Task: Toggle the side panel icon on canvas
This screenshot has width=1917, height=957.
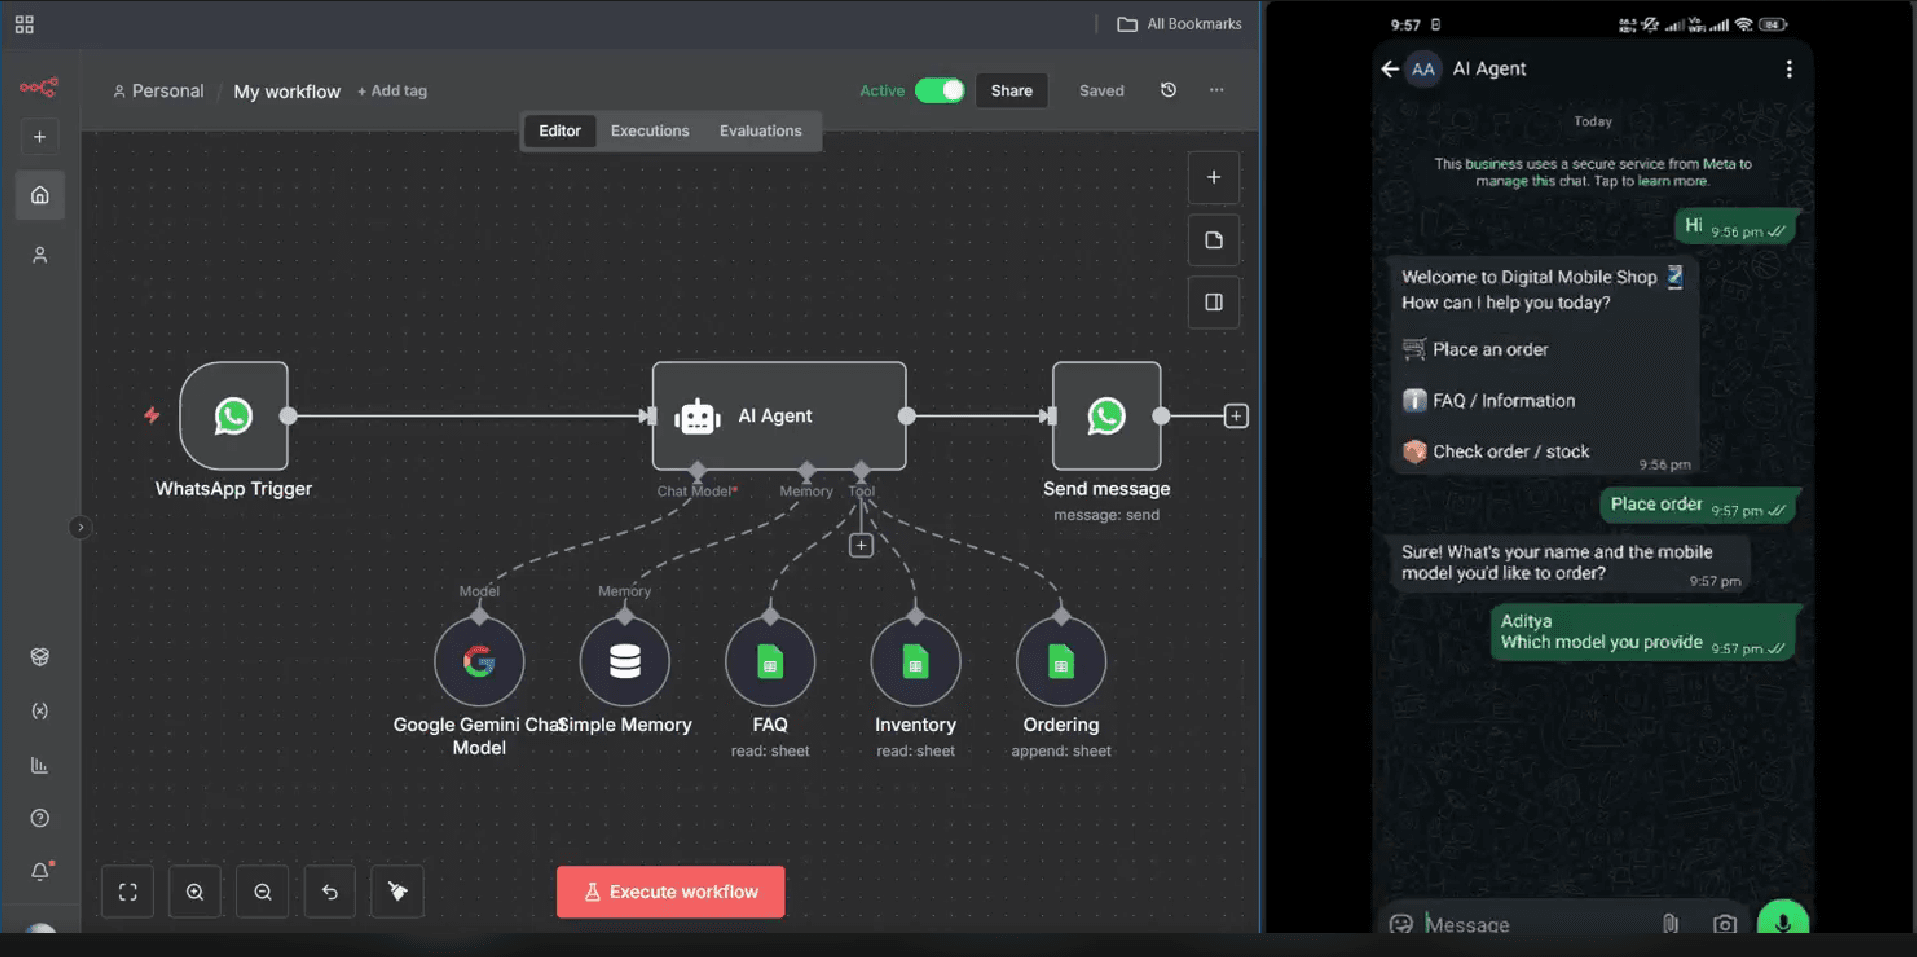Action: click(x=1213, y=302)
